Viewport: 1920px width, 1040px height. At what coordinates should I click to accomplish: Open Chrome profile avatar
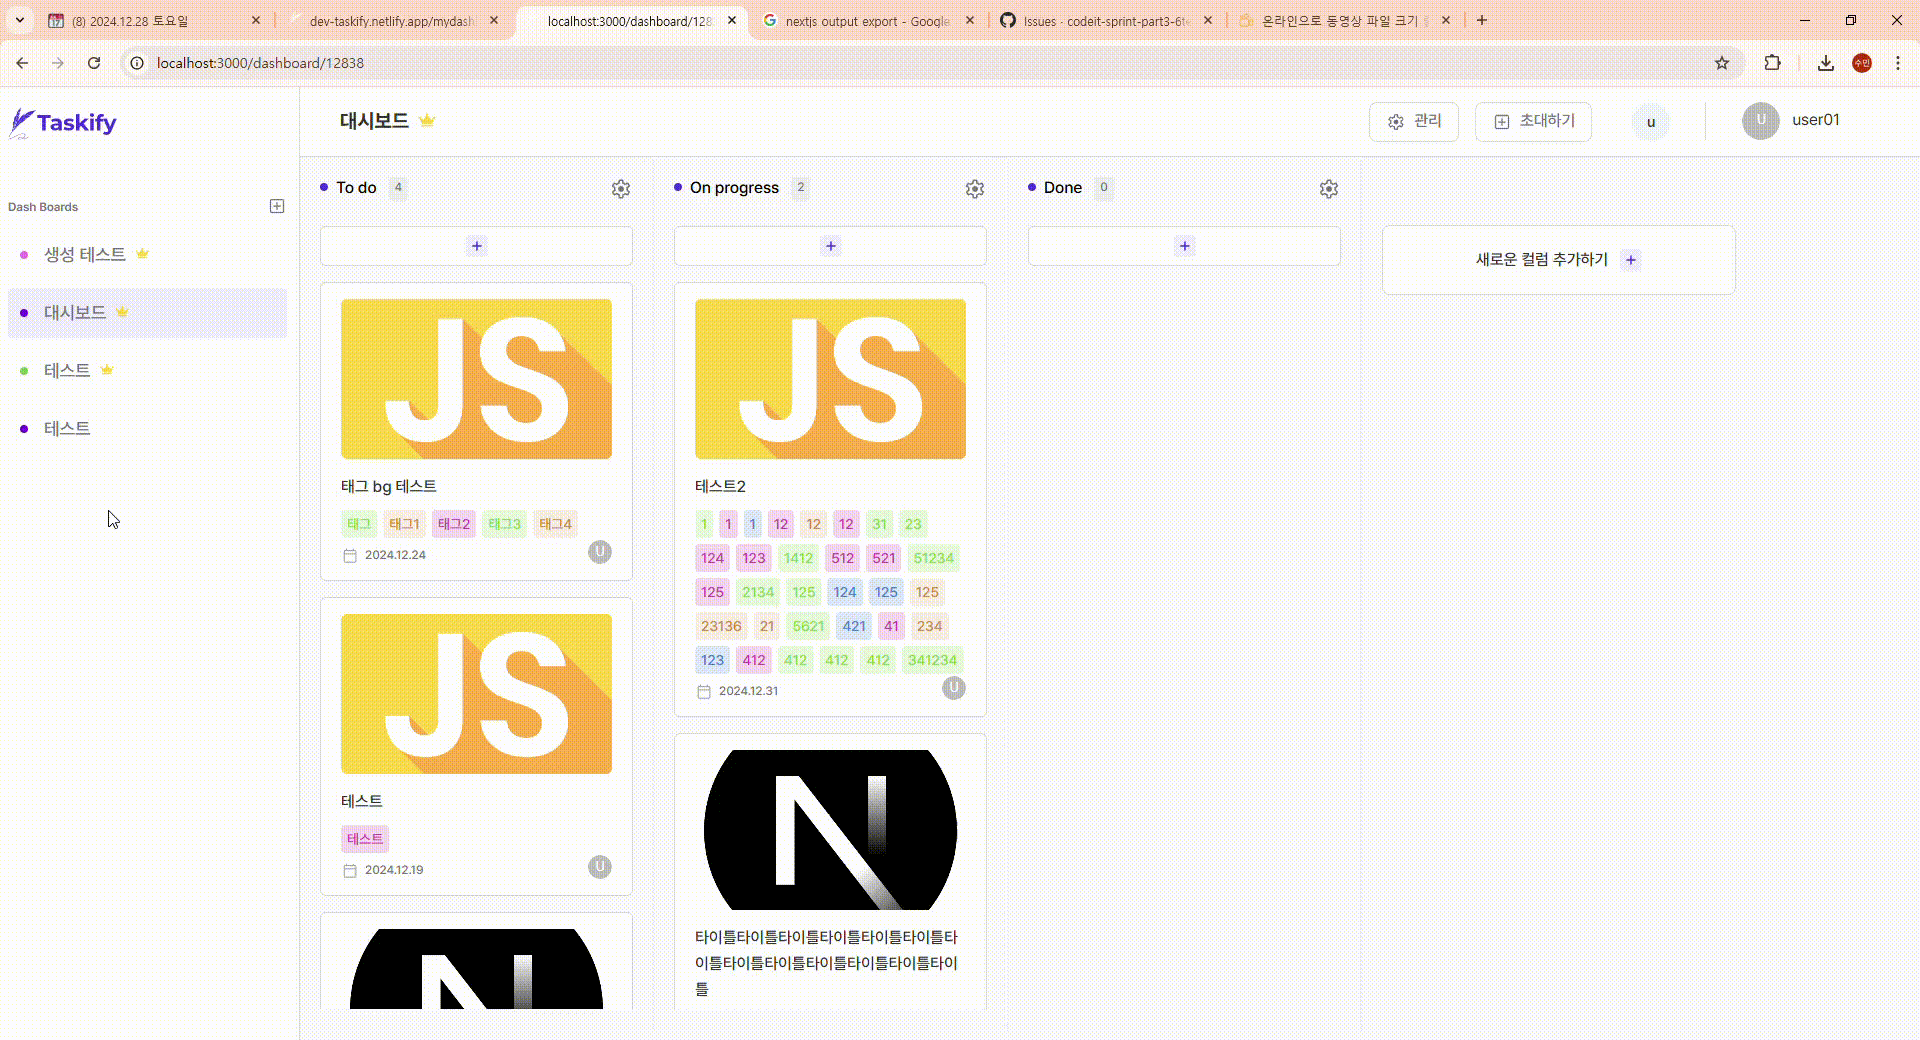[1862, 63]
